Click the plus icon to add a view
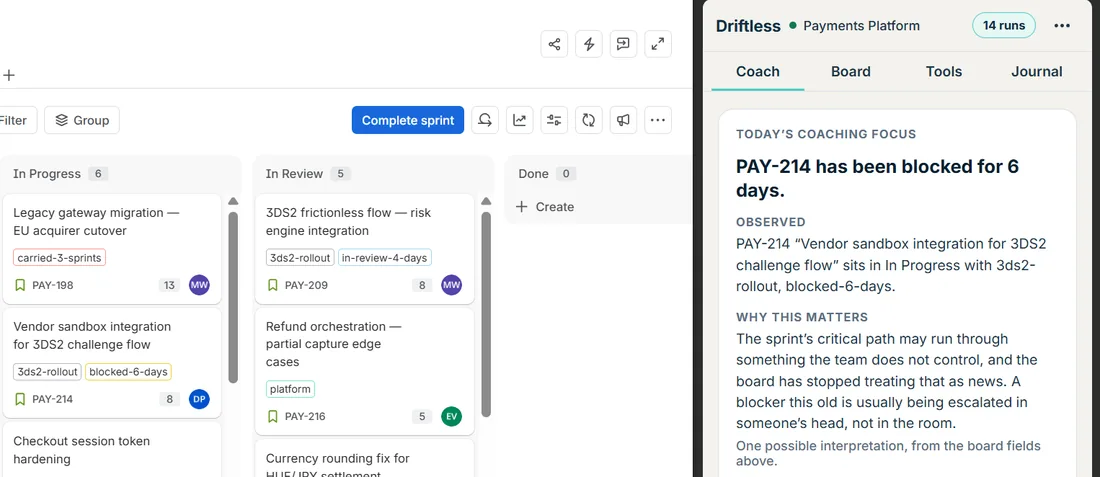The image size is (1100, 477). 8,75
